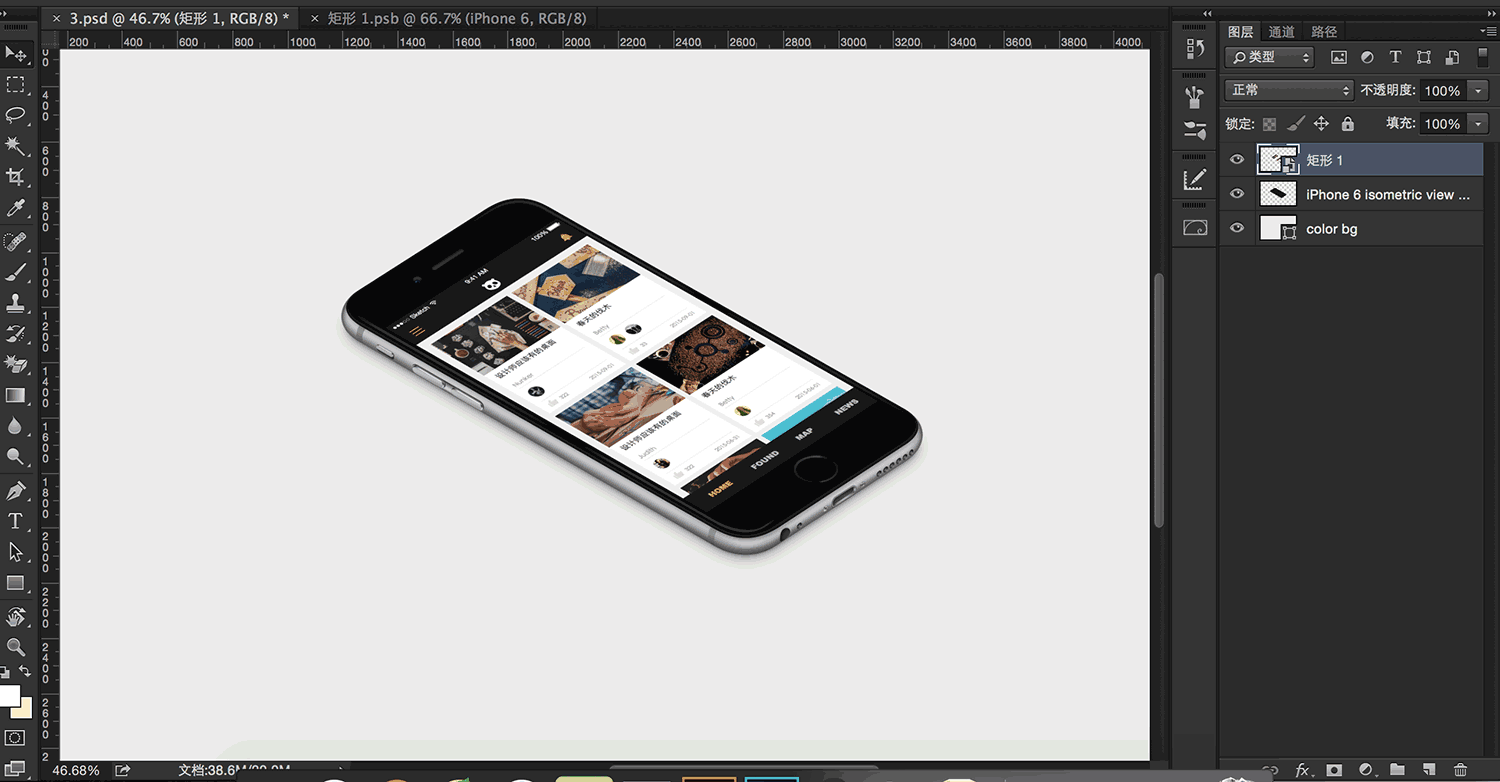This screenshot has width=1500, height=782.
Task: Toggle lock image pixels brush icon
Action: (x=1295, y=124)
